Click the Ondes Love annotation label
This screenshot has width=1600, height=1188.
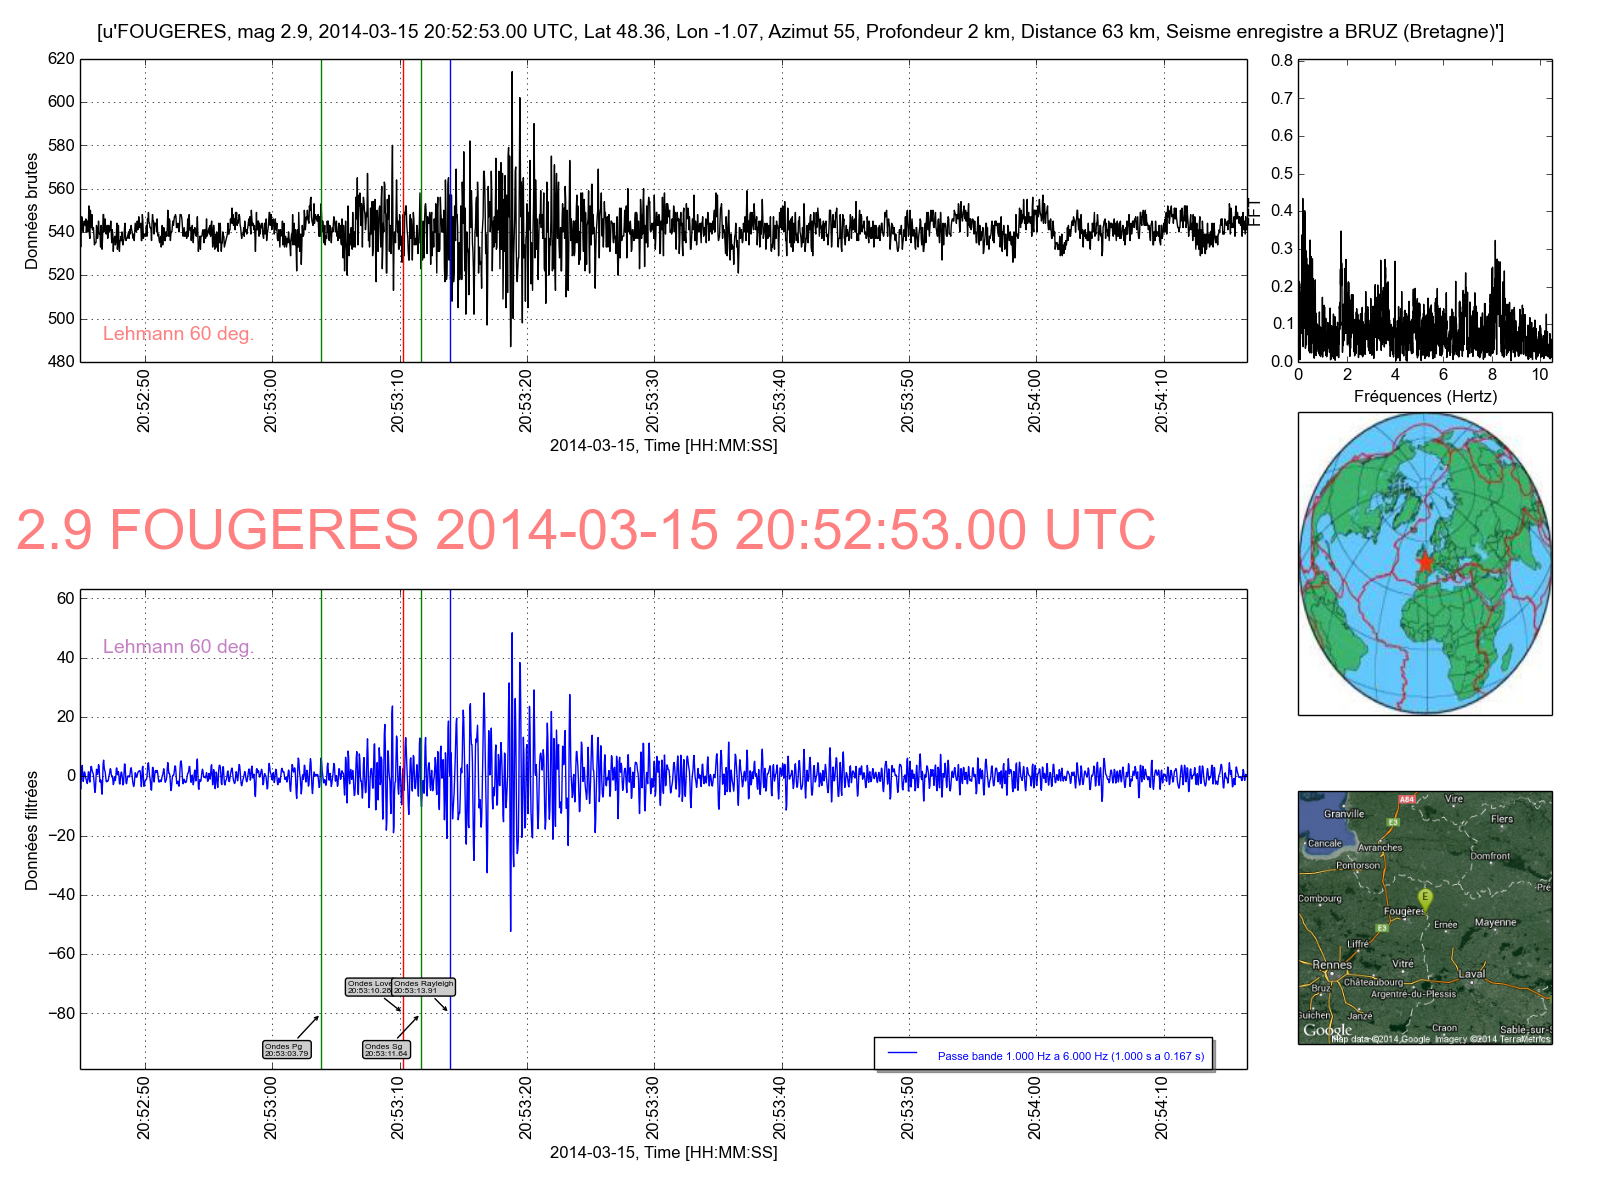coord(368,987)
